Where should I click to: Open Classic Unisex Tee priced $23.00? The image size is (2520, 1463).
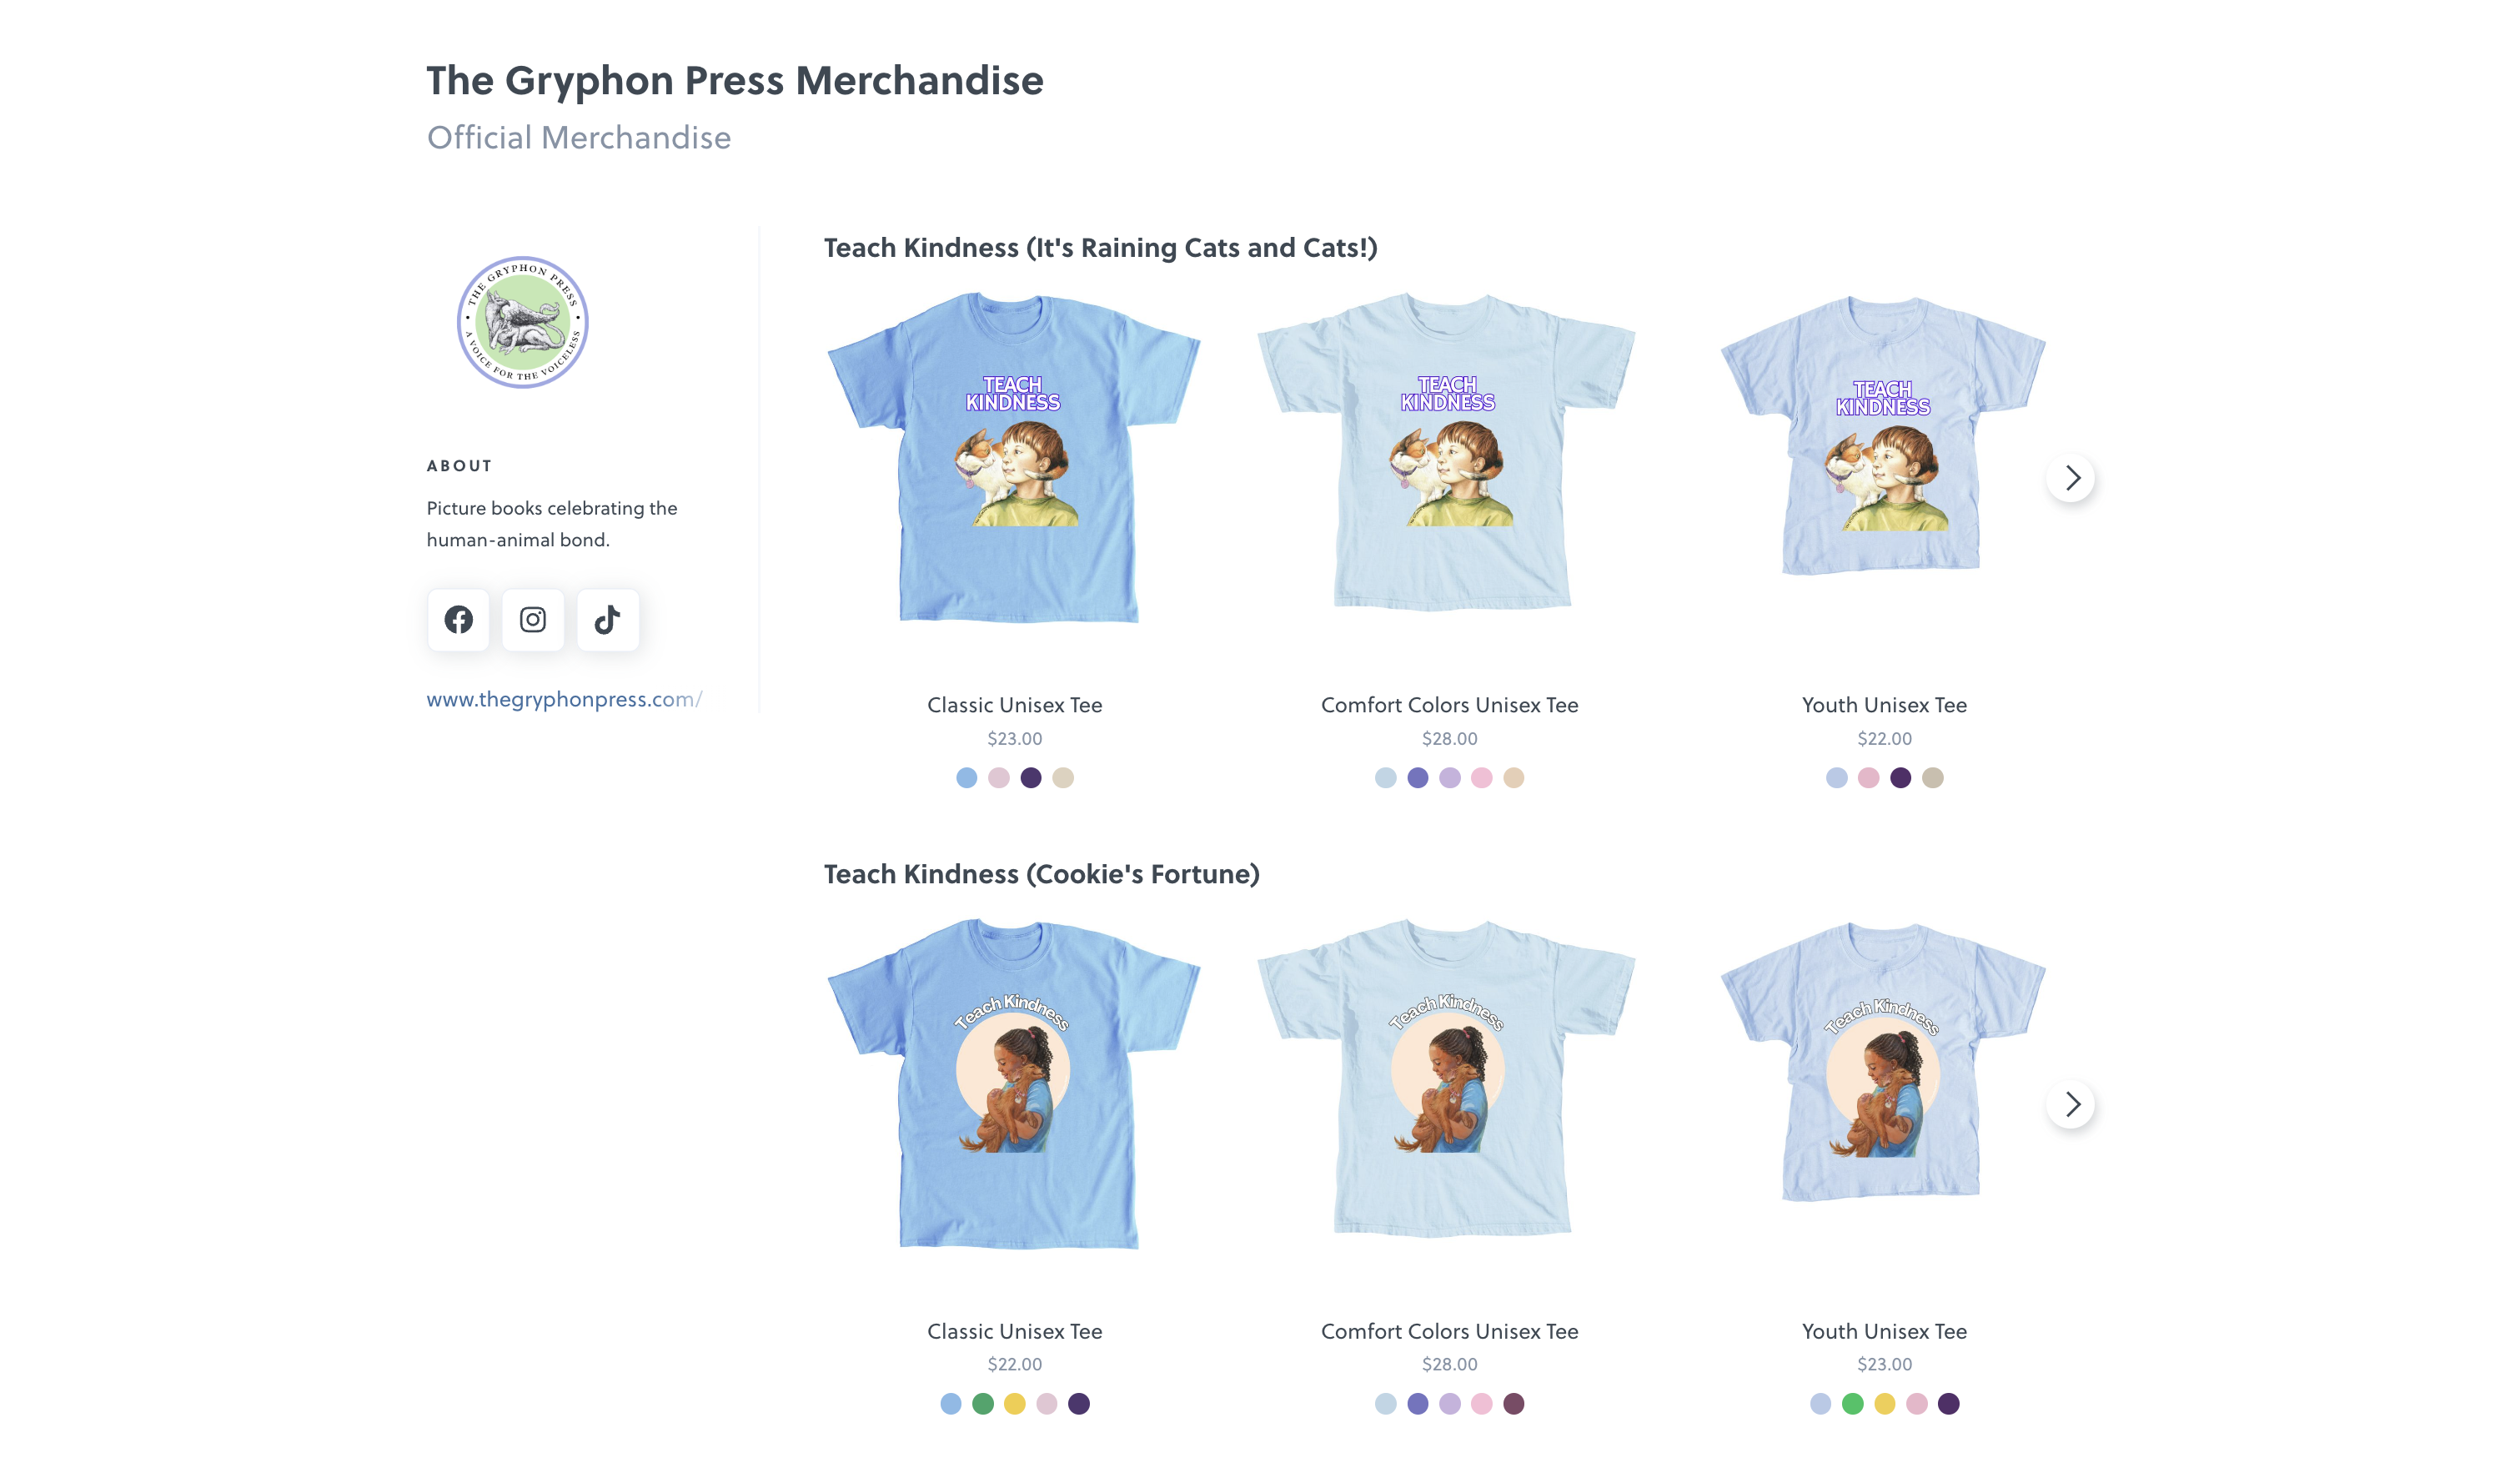(x=1014, y=705)
